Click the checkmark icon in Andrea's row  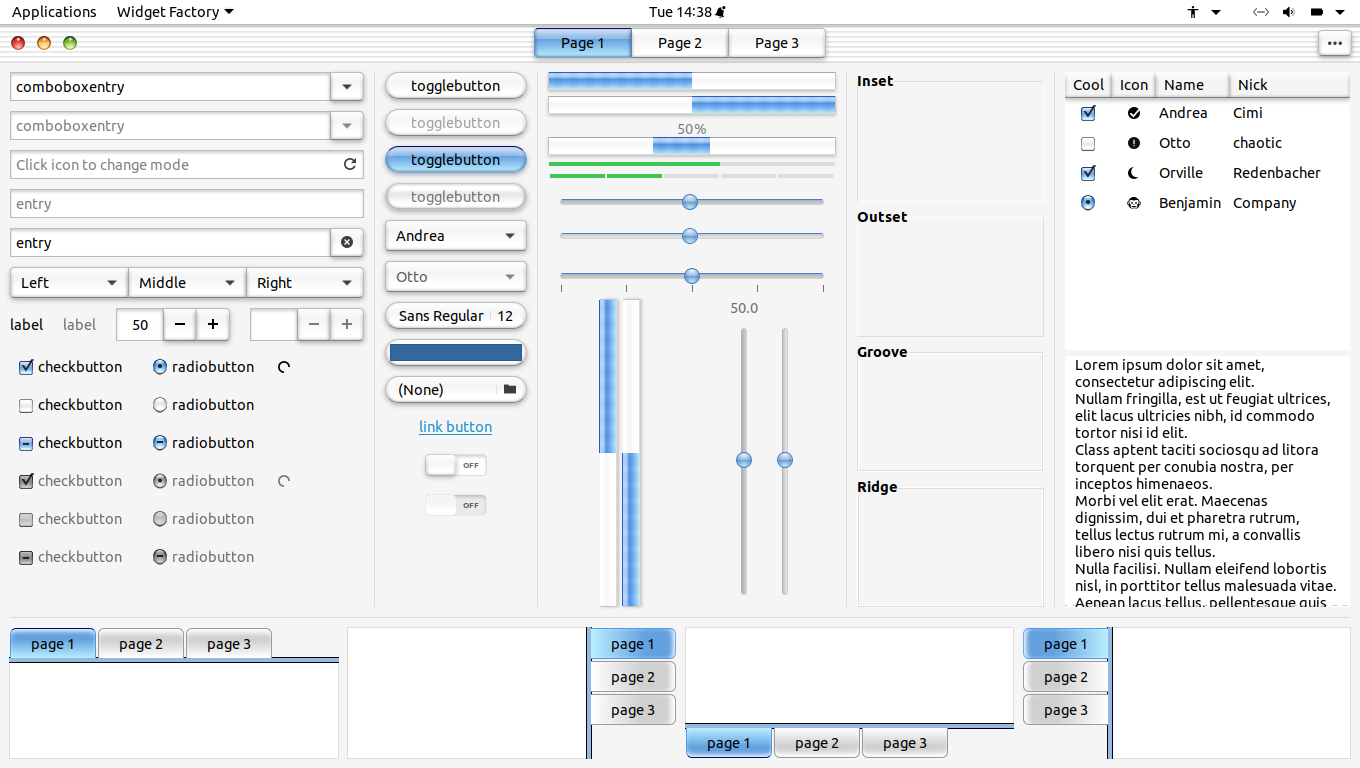point(1134,113)
